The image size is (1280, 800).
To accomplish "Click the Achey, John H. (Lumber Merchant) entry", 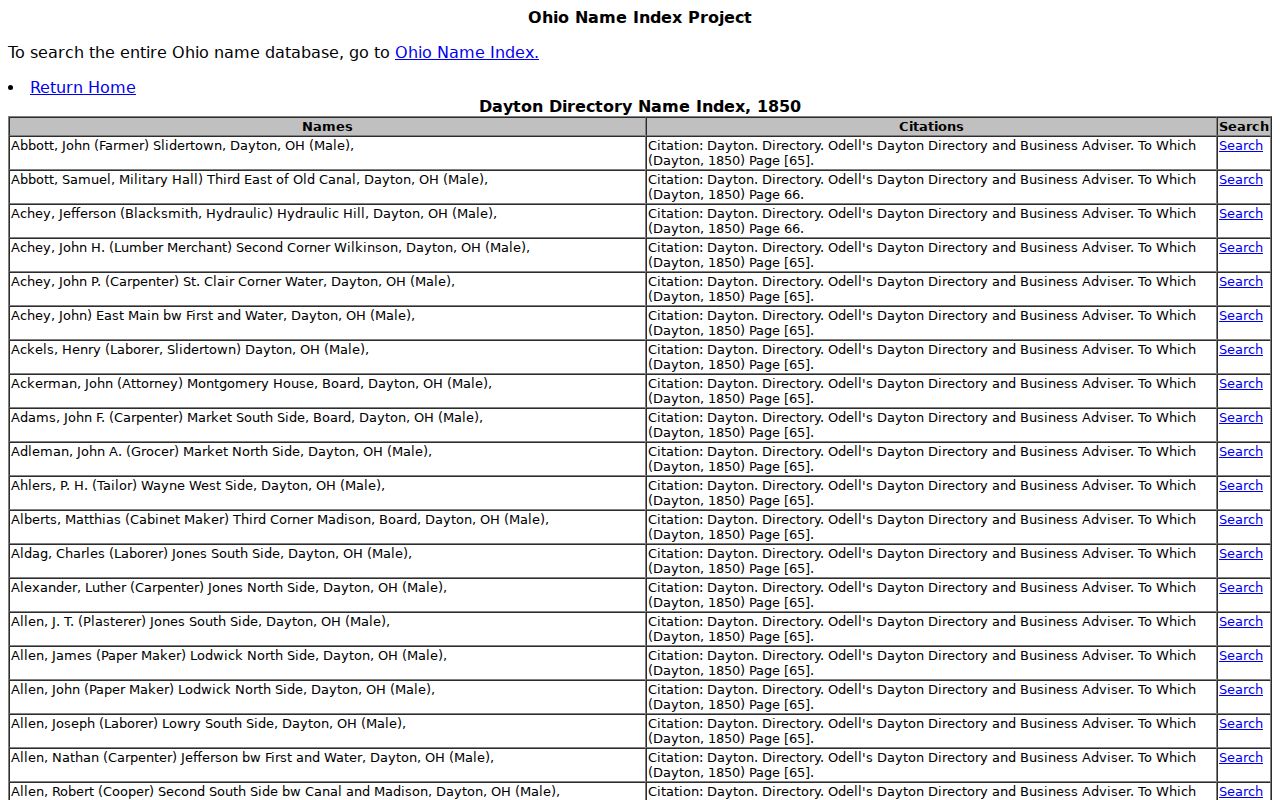I will (327, 255).
